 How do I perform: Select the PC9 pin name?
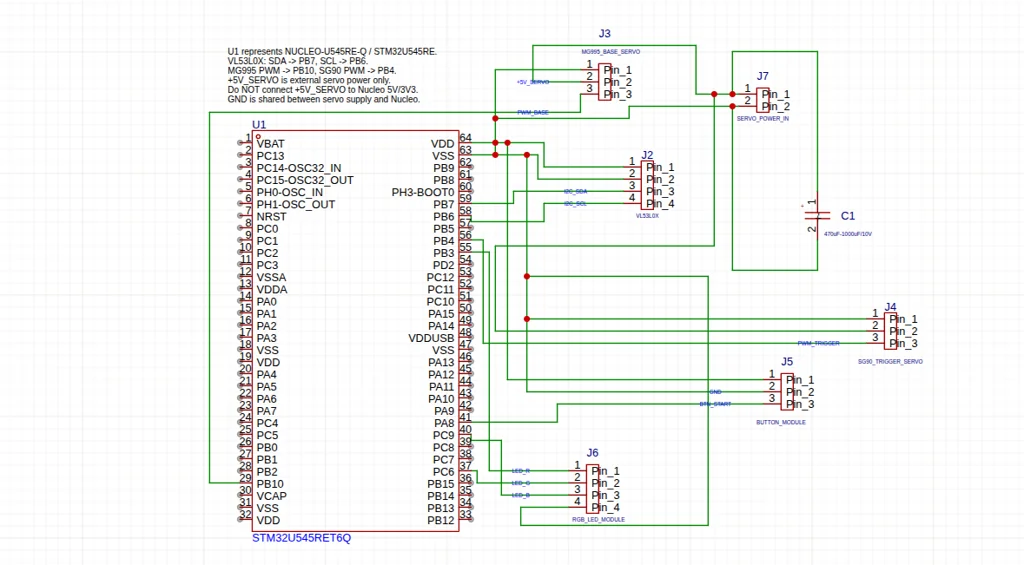(x=443, y=435)
